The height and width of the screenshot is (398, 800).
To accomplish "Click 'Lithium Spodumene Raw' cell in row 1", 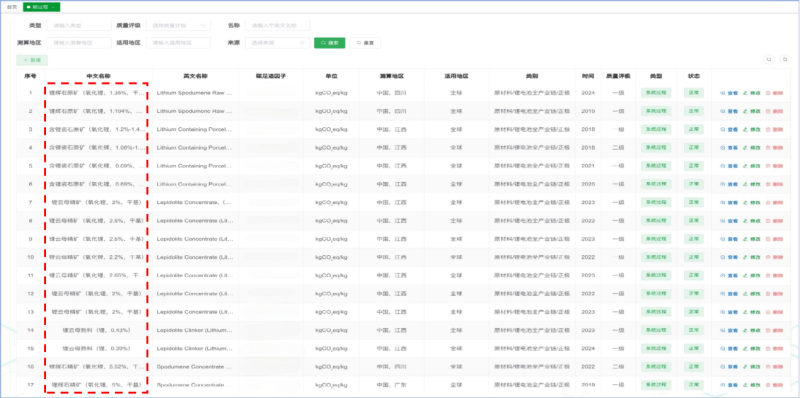I will pyautogui.click(x=194, y=93).
